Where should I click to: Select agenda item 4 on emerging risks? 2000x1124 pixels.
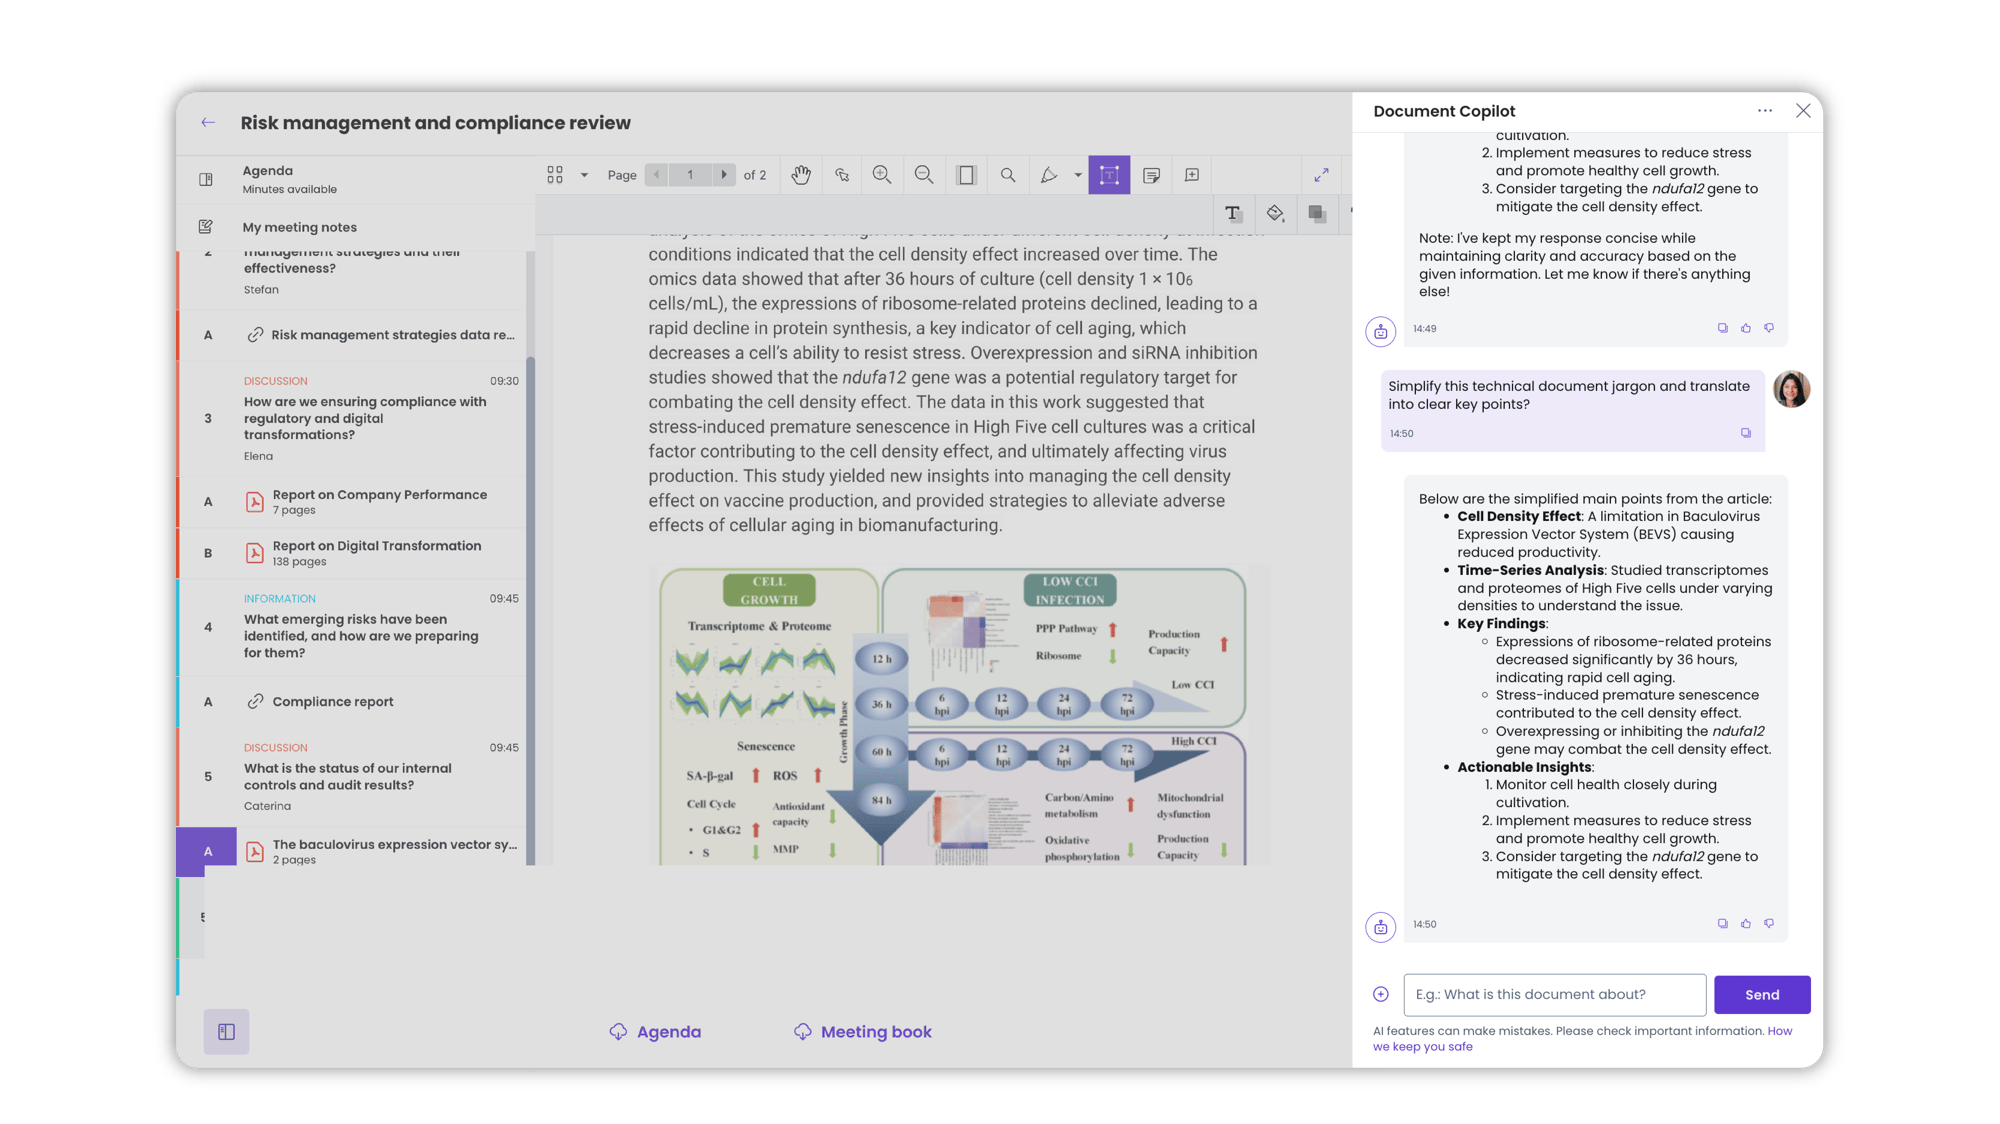click(x=352, y=627)
